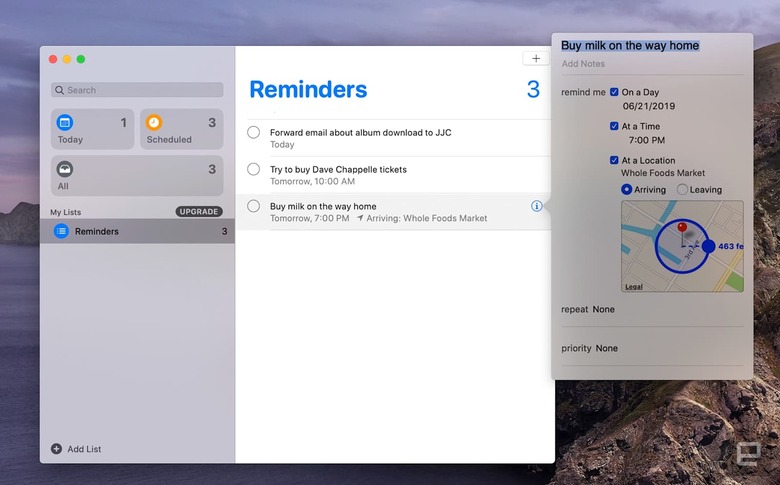This screenshot has width=780, height=485.
Task: Close the Reminders window with red button
Action: tap(53, 59)
